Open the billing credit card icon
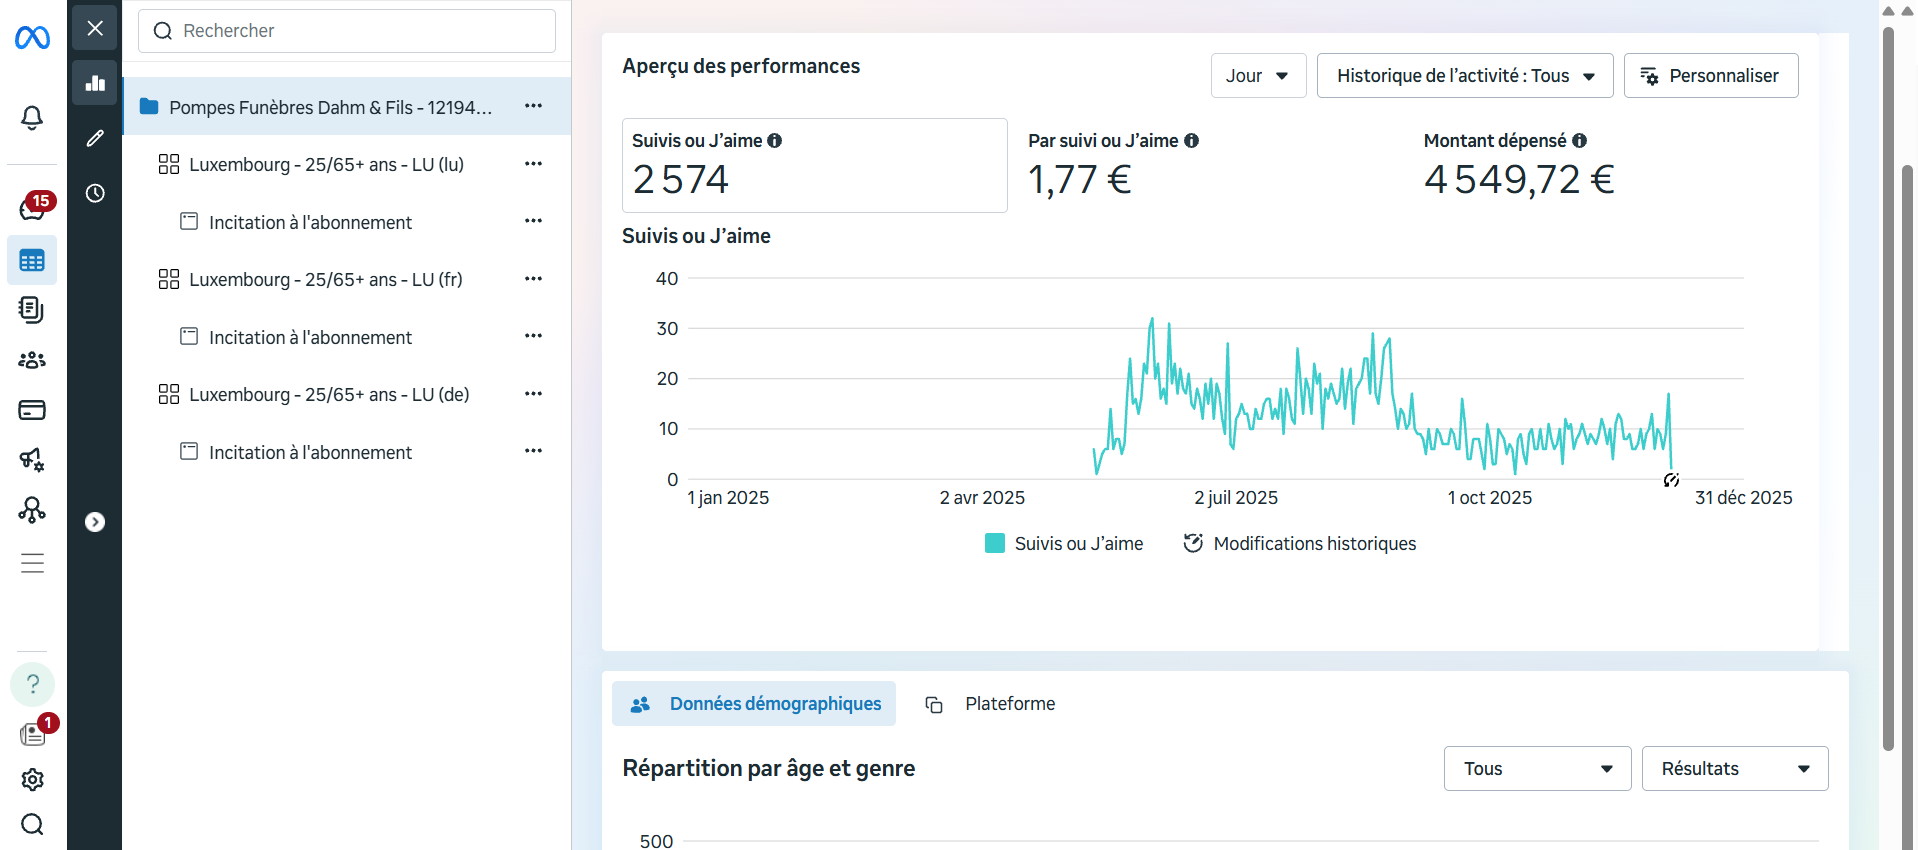The height and width of the screenshot is (850, 1918). click(32, 410)
